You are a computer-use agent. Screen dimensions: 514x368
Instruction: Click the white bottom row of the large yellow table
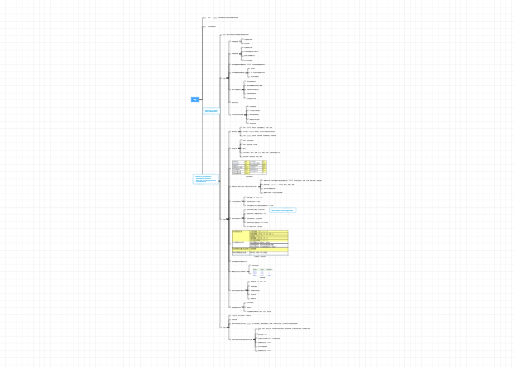coord(260,253)
